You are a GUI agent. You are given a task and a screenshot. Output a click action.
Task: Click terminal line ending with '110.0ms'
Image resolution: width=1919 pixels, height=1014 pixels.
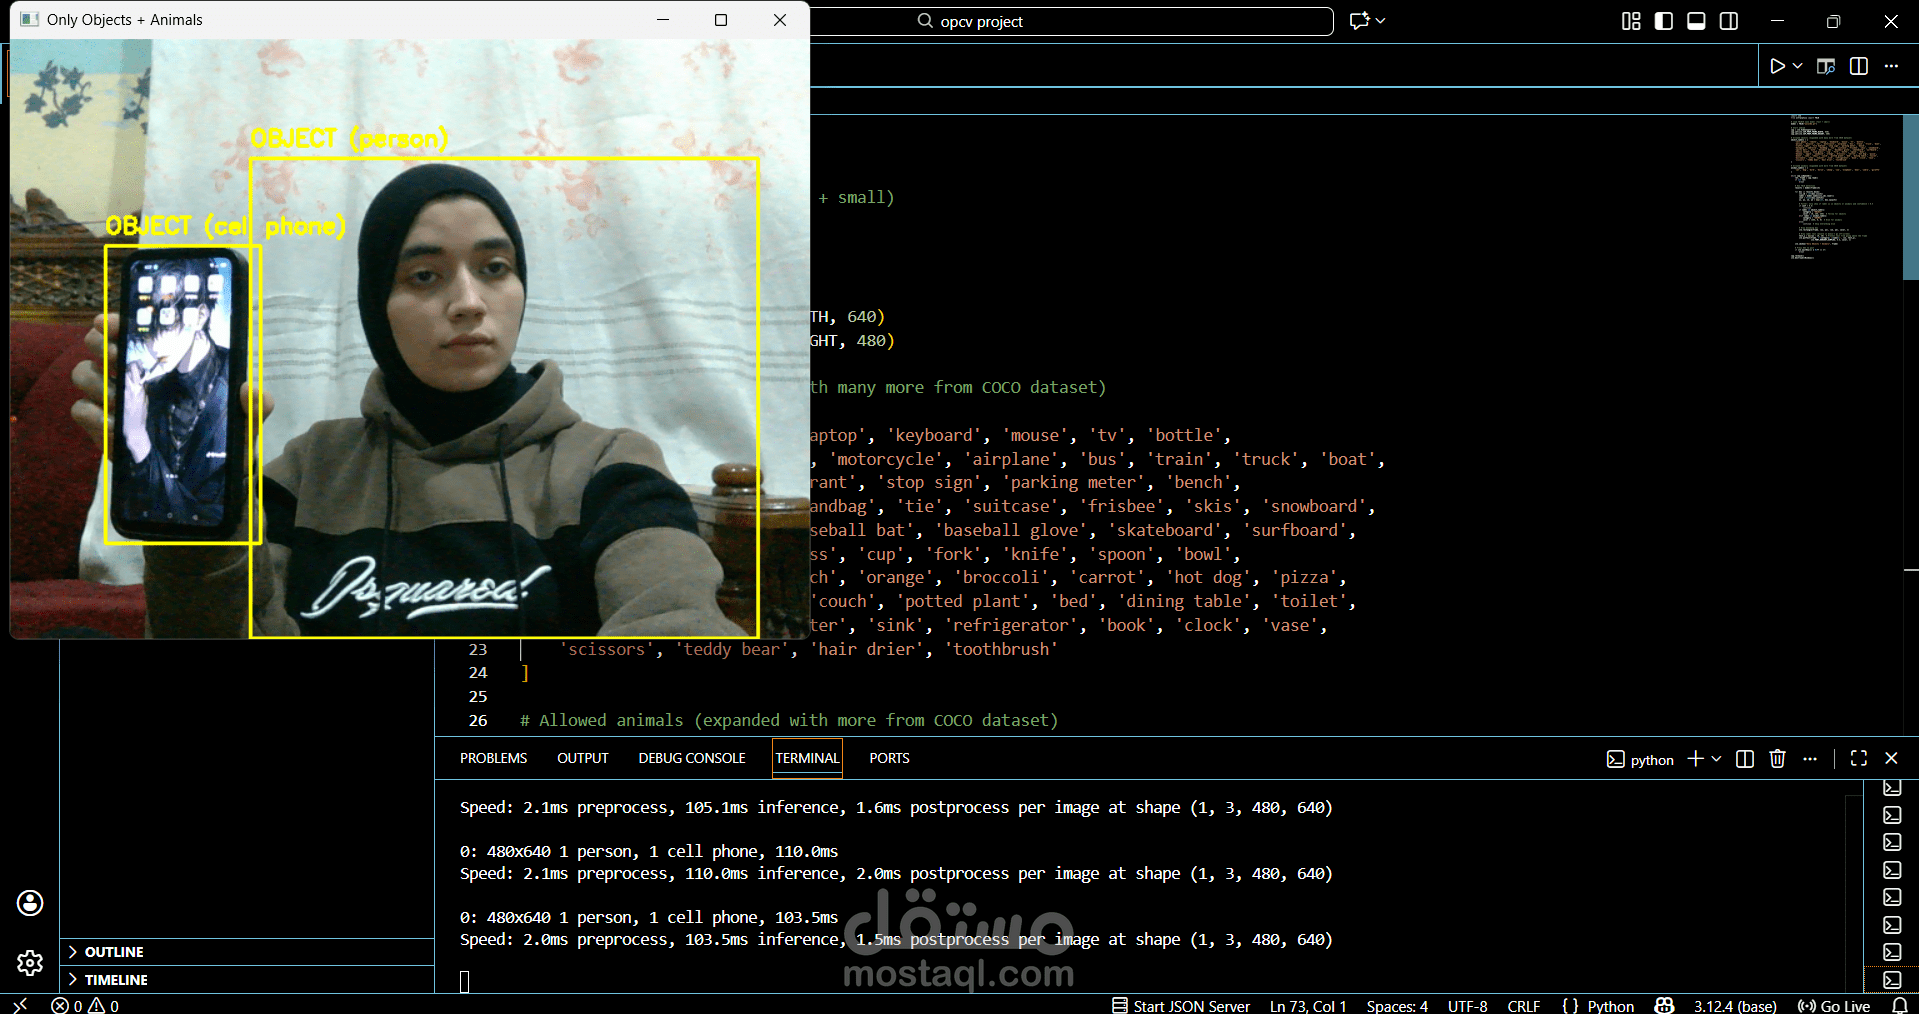pyautogui.click(x=649, y=852)
